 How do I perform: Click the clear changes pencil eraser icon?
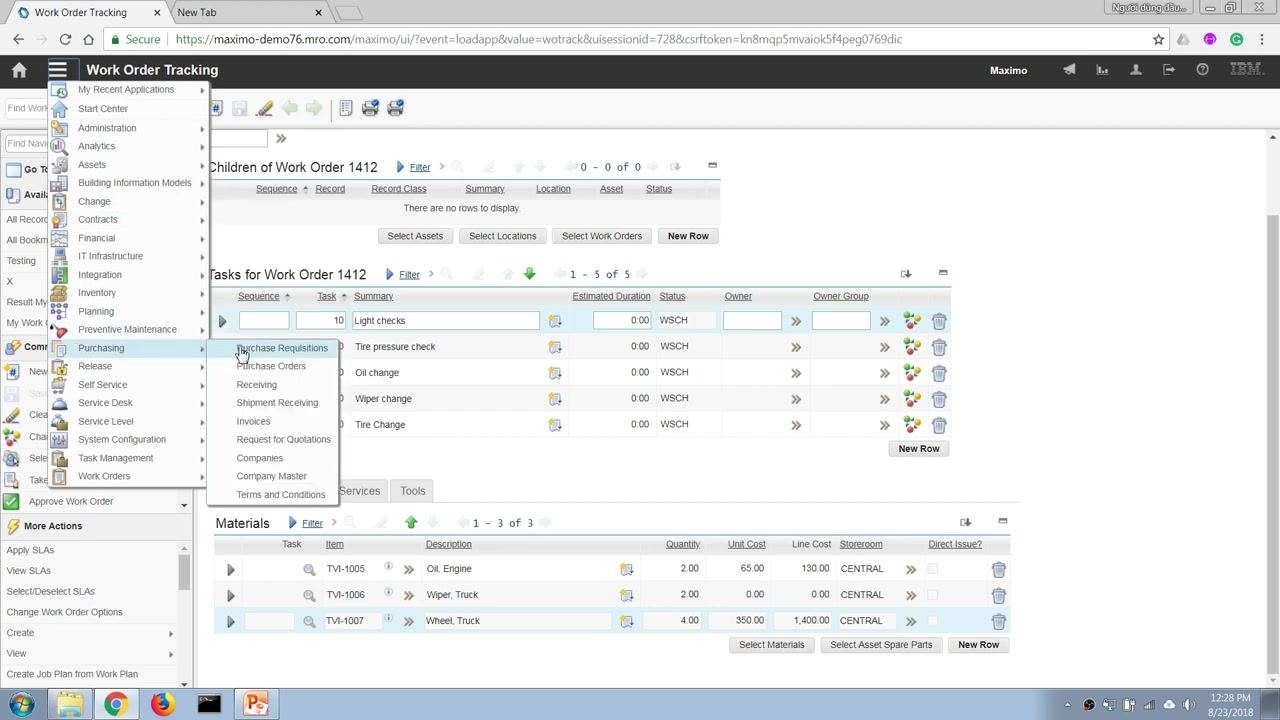[x=264, y=108]
